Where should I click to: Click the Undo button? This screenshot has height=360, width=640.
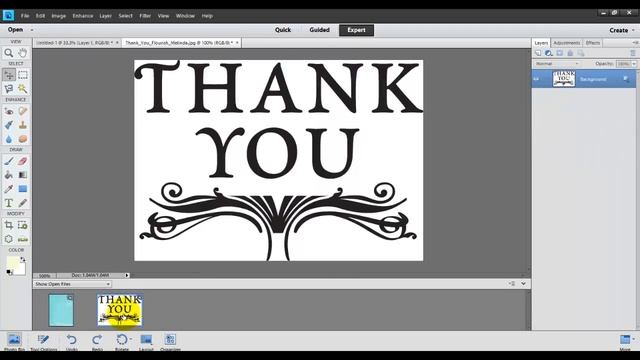click(71, 341)
